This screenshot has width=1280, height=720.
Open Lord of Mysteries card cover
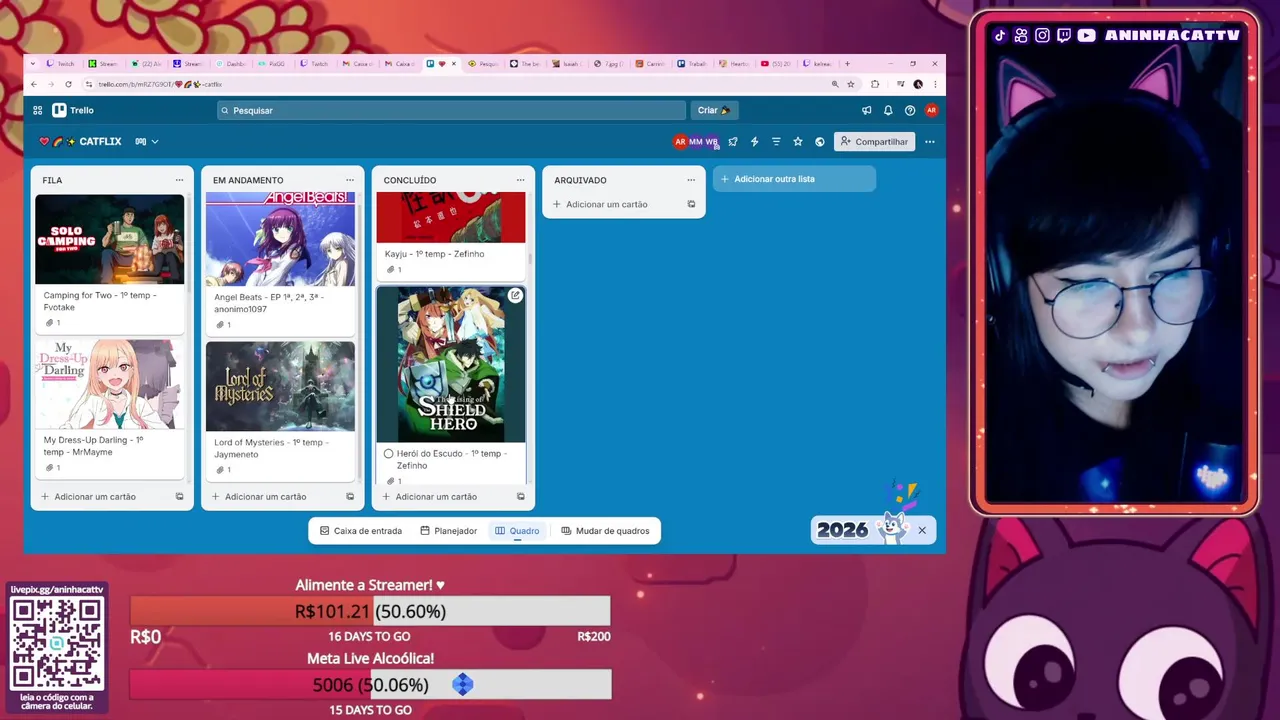(x=280, y=386)
